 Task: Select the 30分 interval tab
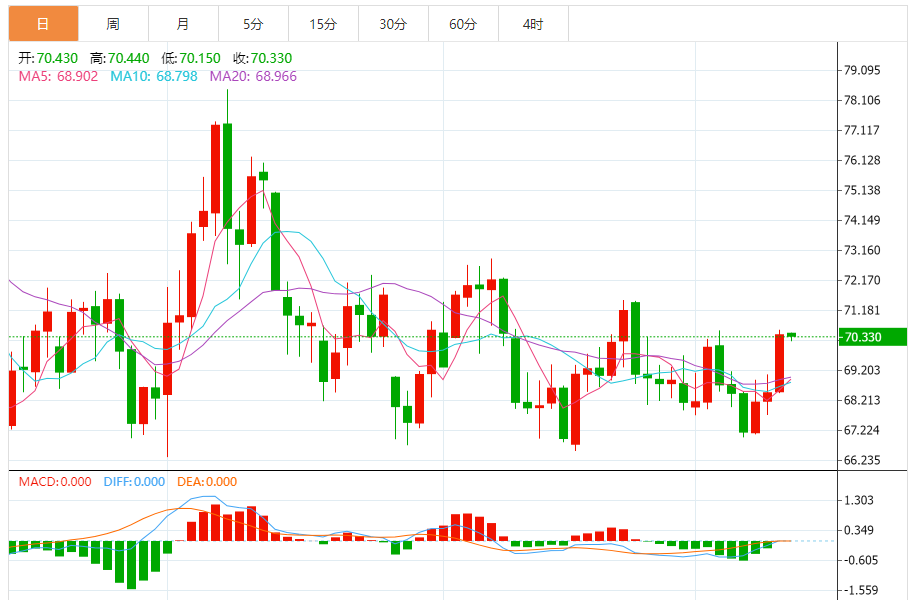pyautogui.click(x=393, y=24)
